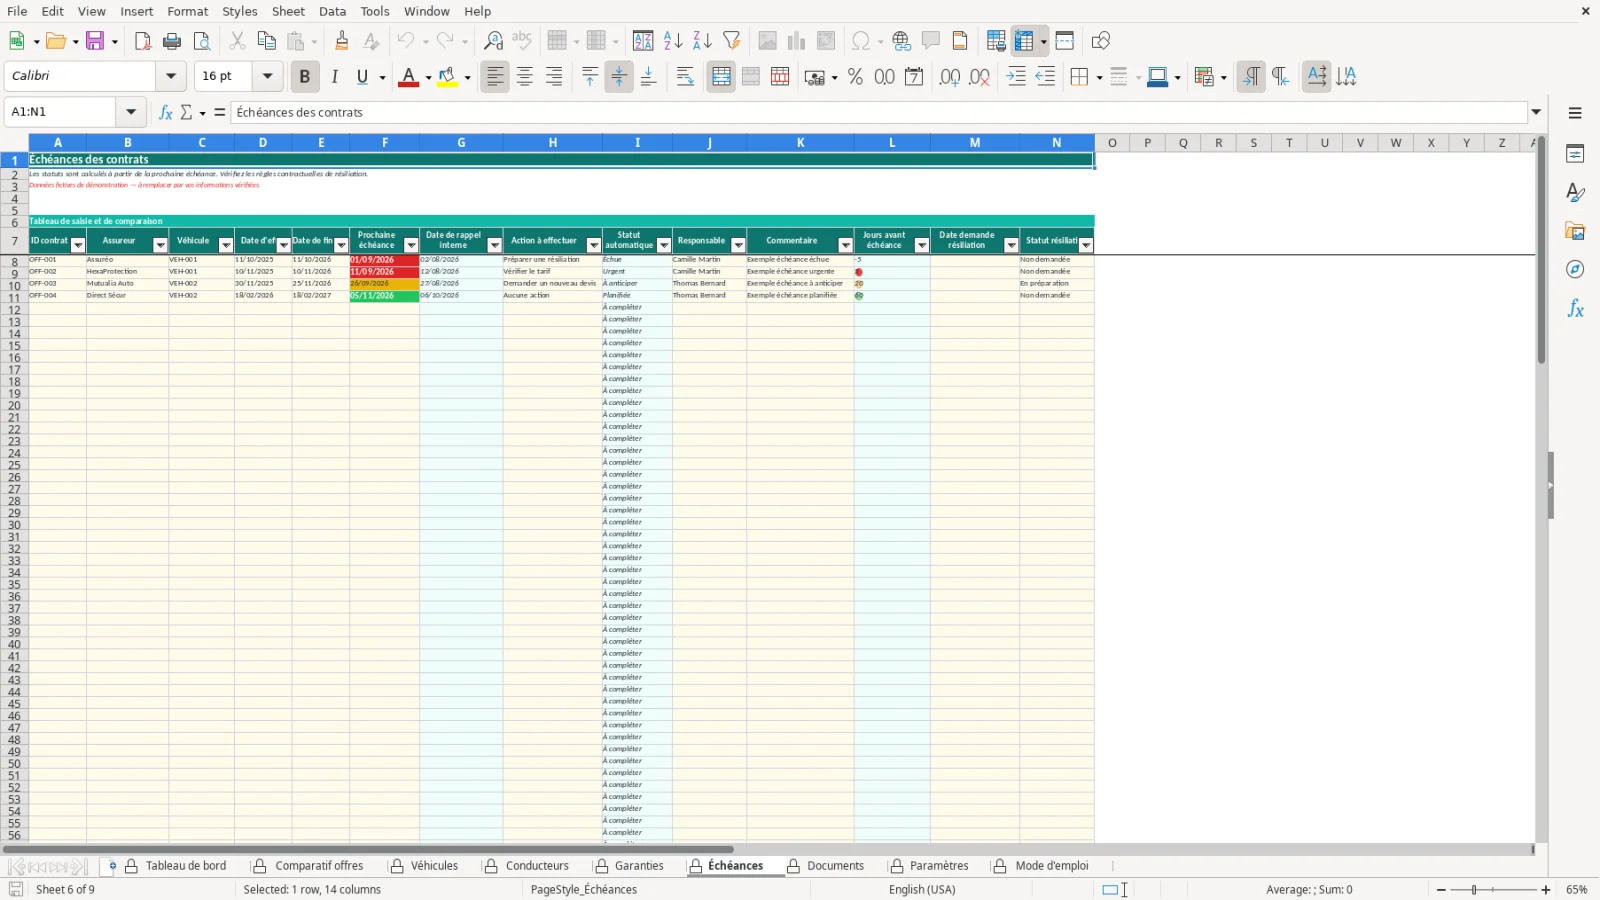Click Format as Date icon
Screen dimensions: 1600x900
914,77
